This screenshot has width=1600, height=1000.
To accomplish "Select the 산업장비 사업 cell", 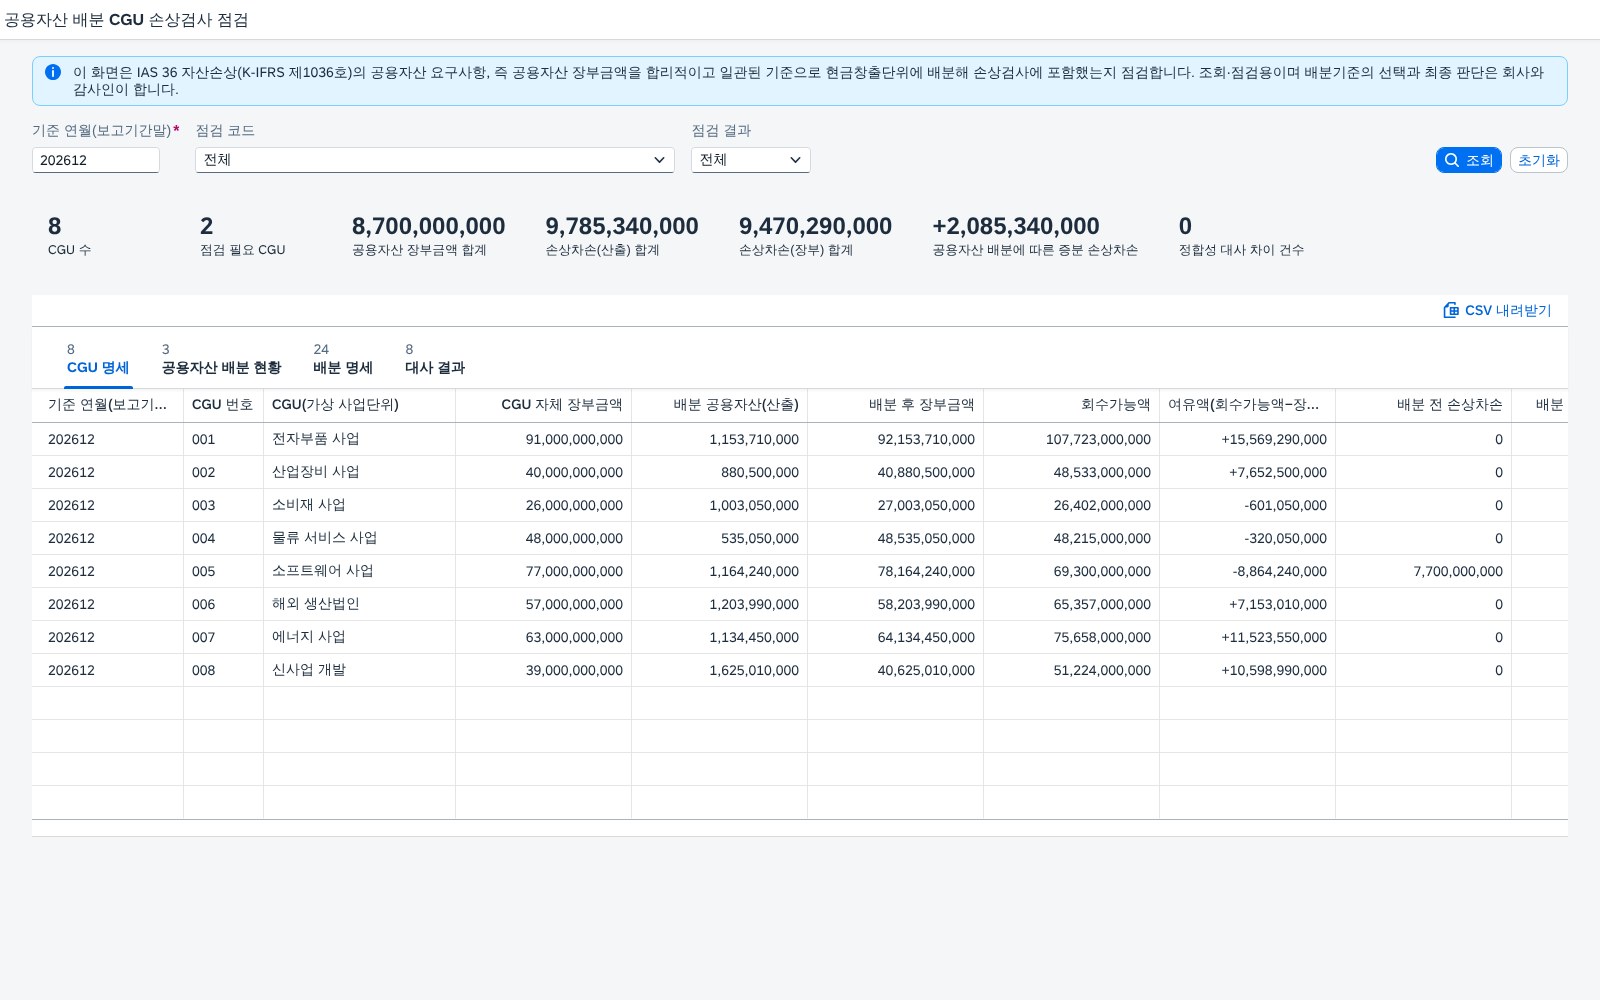I will point(359,472).
